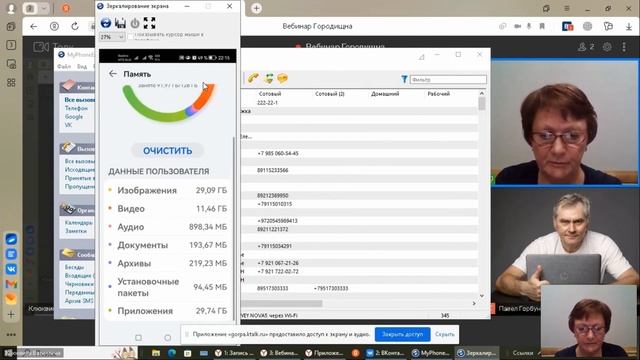Open Видео storage entry
The height and width of the screenshot is (360, 640).
coord(167,209)
